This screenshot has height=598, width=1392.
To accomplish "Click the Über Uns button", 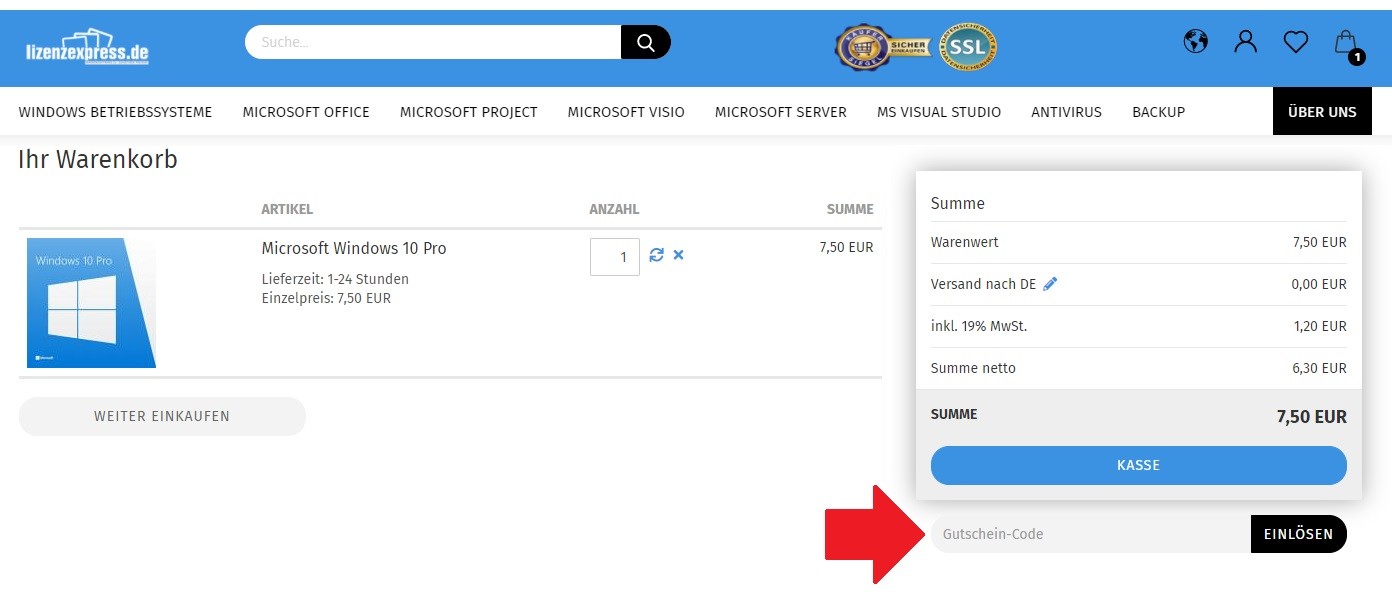I will pyautogui.click(x=1322, y=111).
